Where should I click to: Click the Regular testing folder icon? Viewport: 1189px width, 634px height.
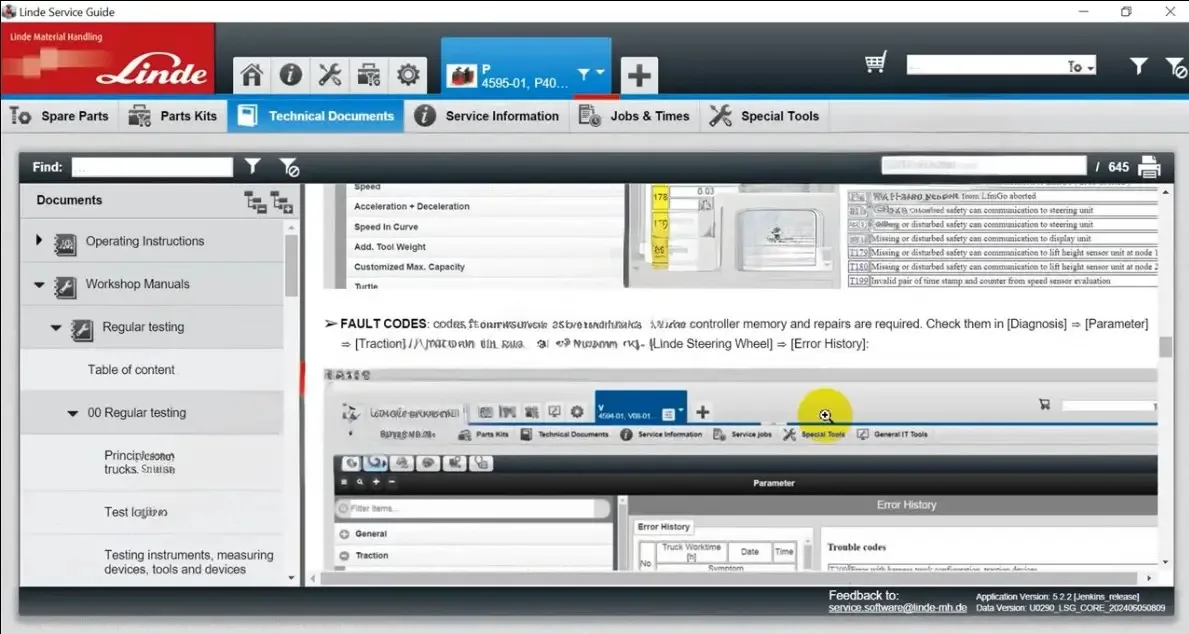tap(82, 330)
